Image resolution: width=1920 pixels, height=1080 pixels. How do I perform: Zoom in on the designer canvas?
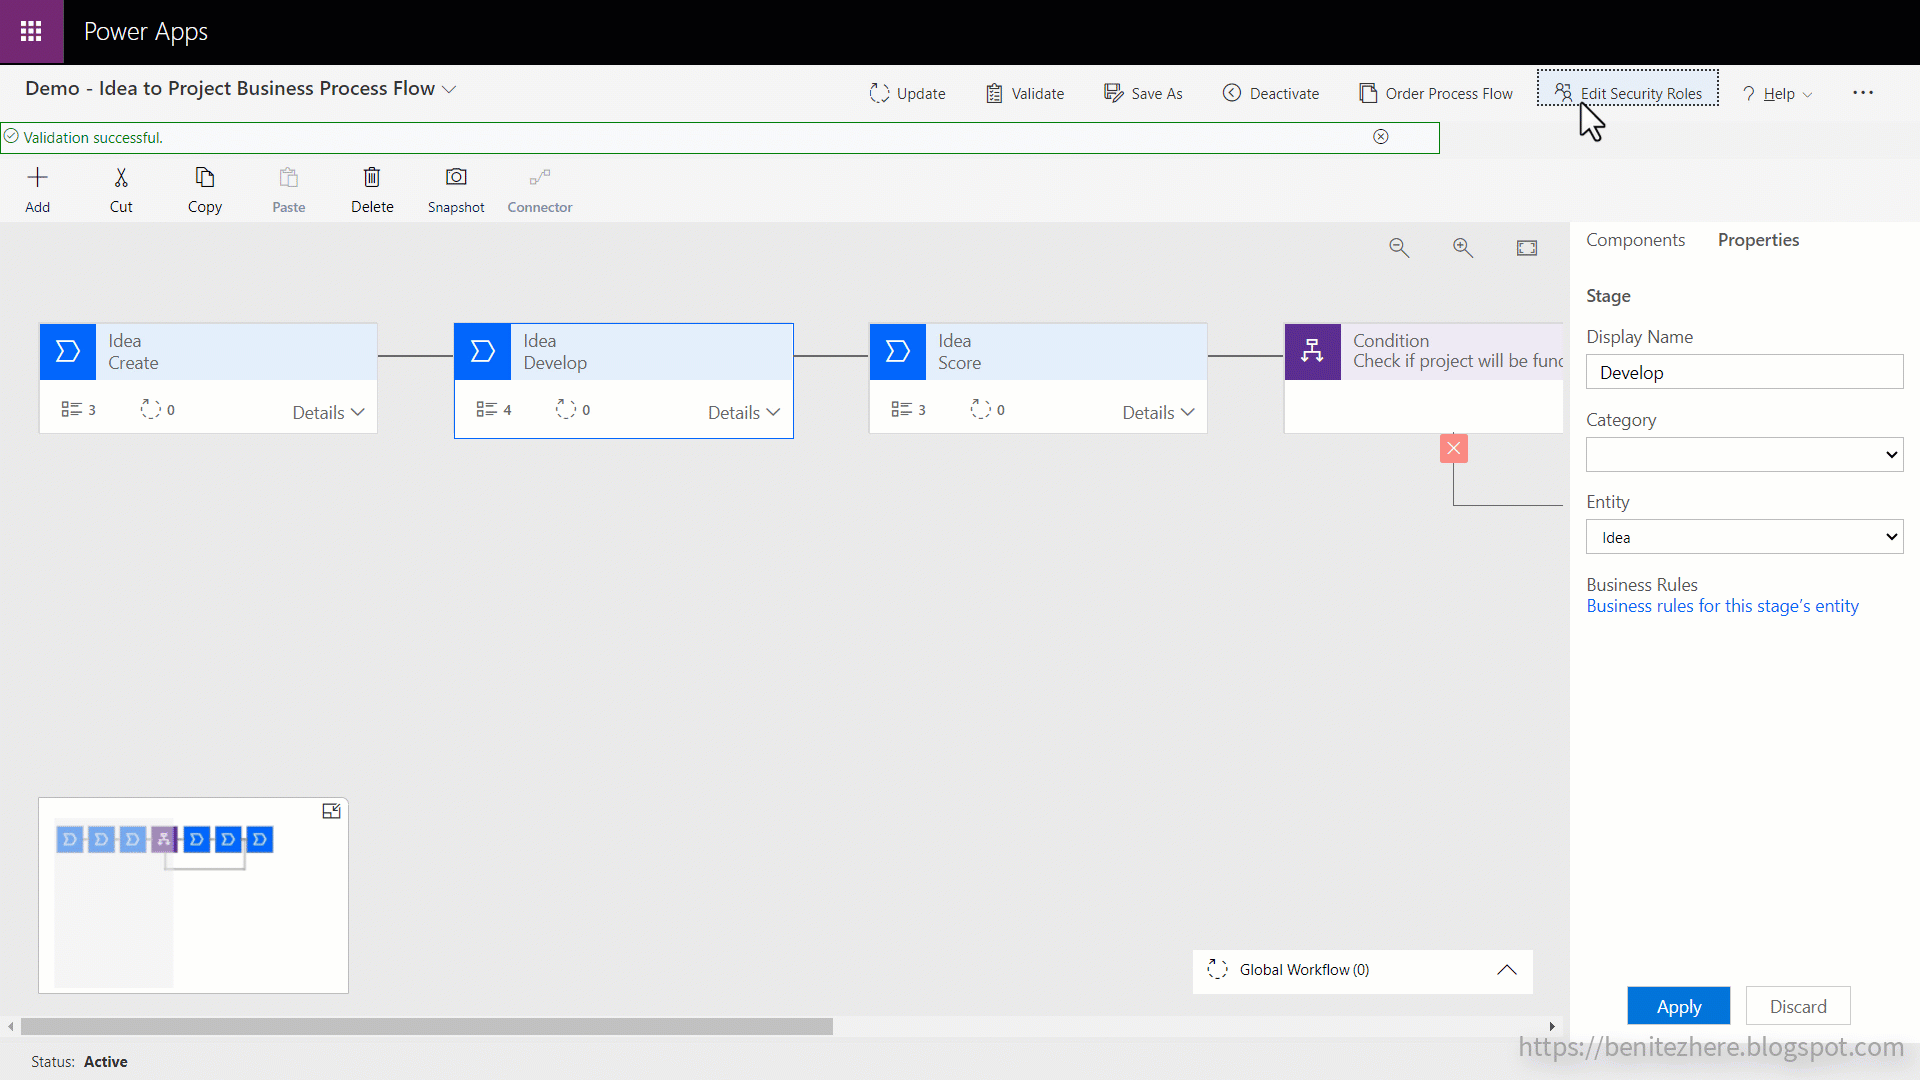pyautogui.click(x=1463, y=248)
